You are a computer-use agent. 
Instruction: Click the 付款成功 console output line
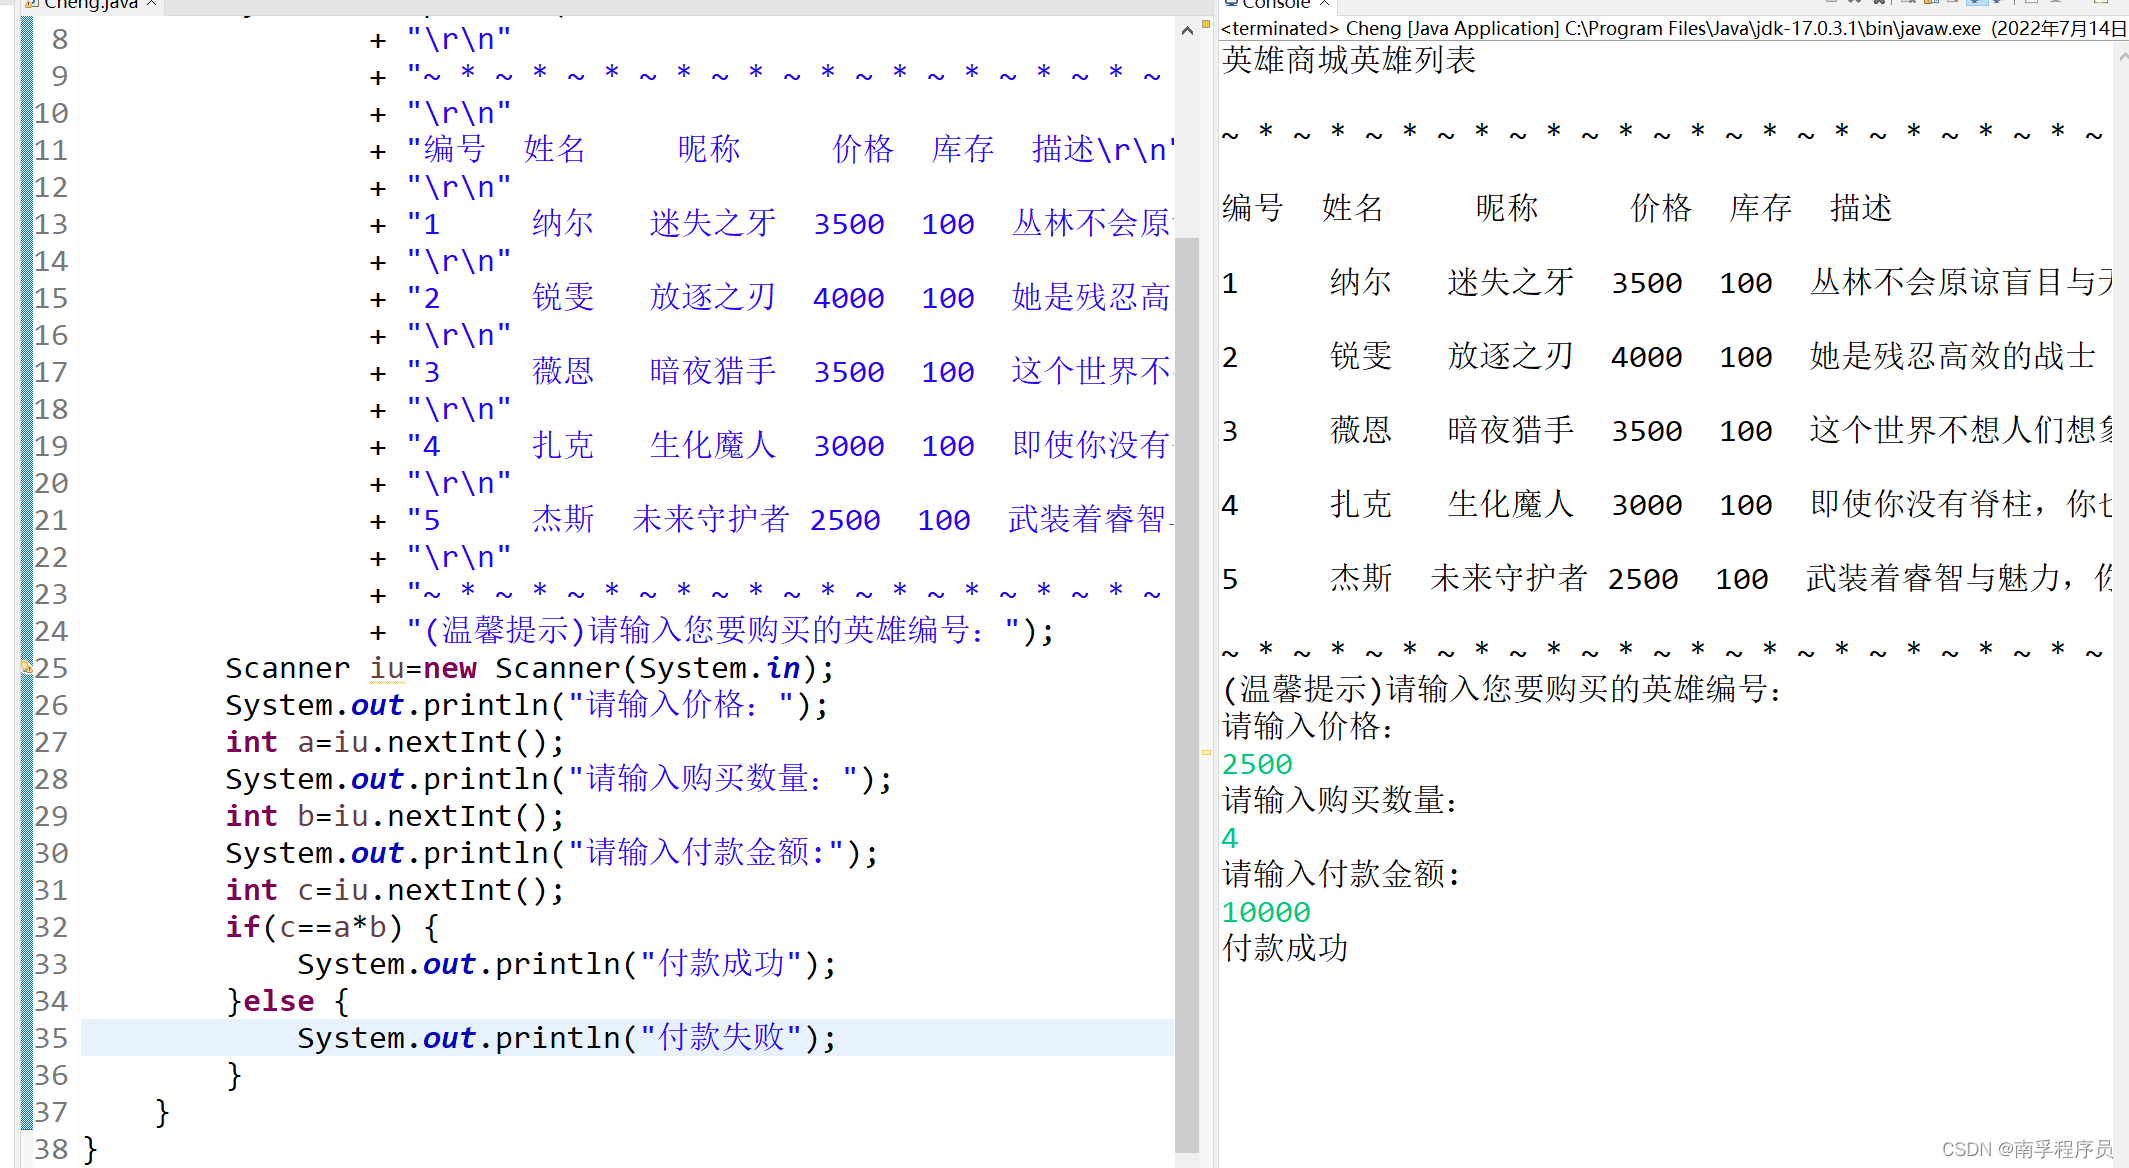point(1285,948)
